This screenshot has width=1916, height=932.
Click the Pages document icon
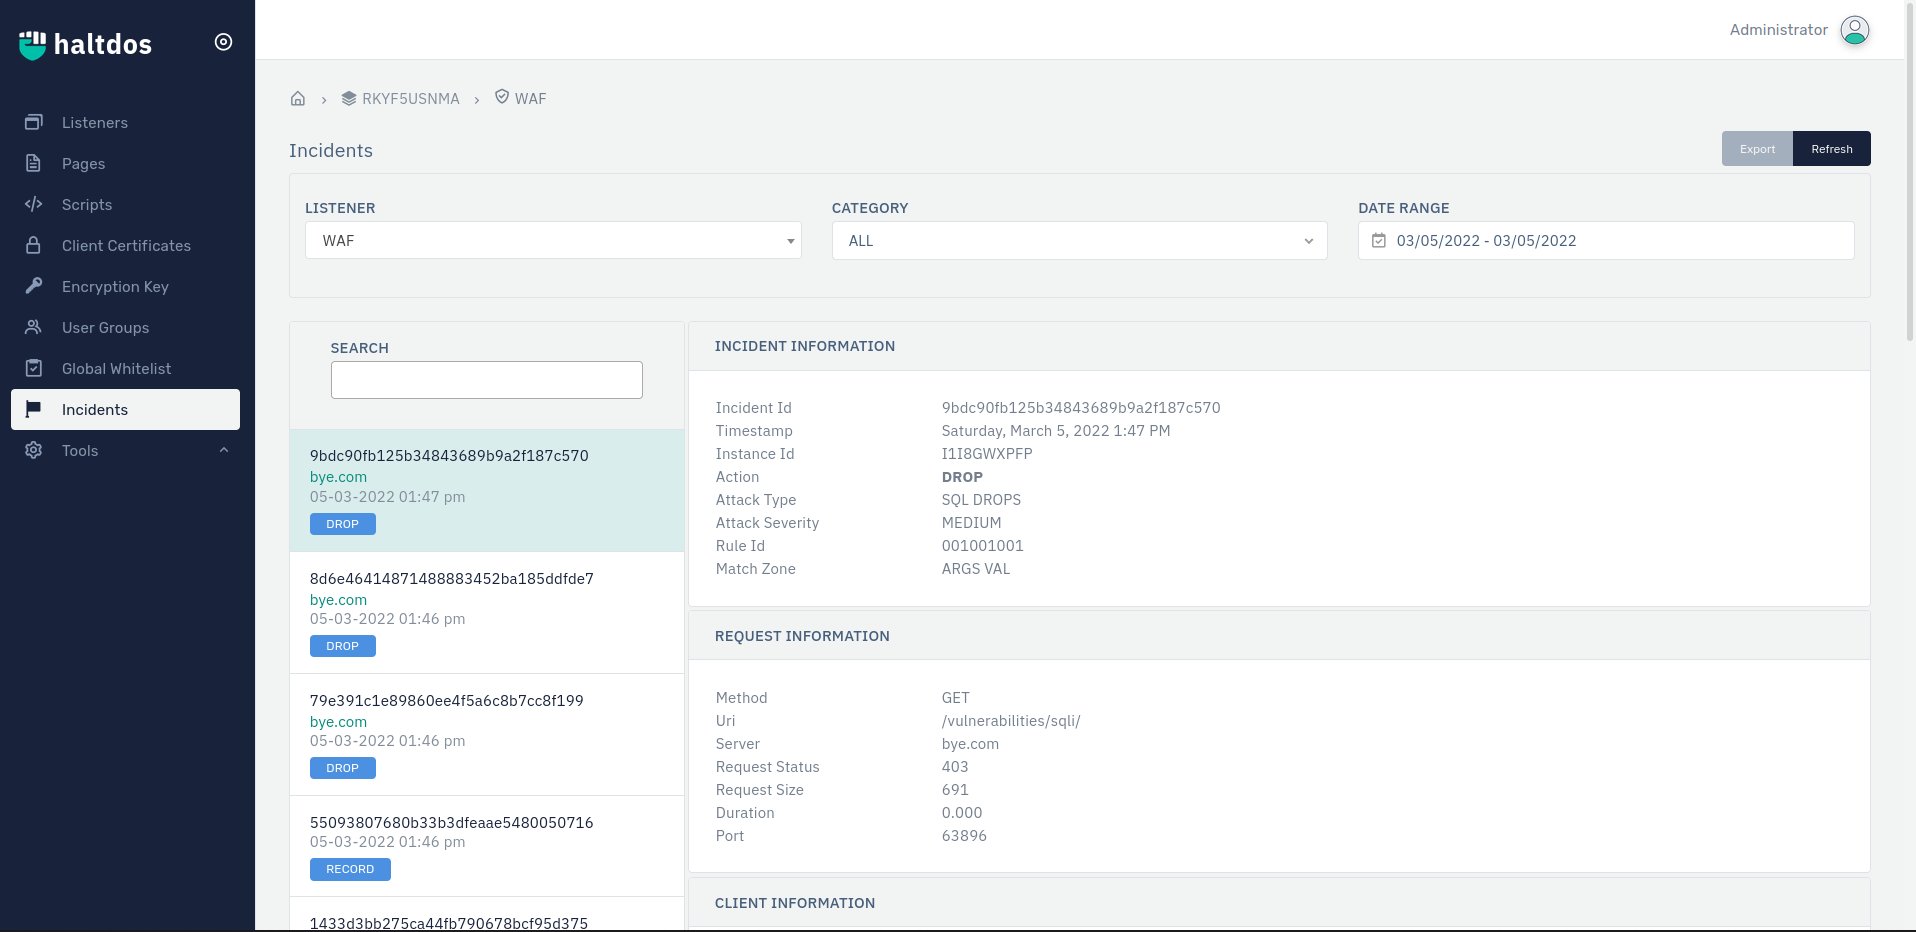34,163
